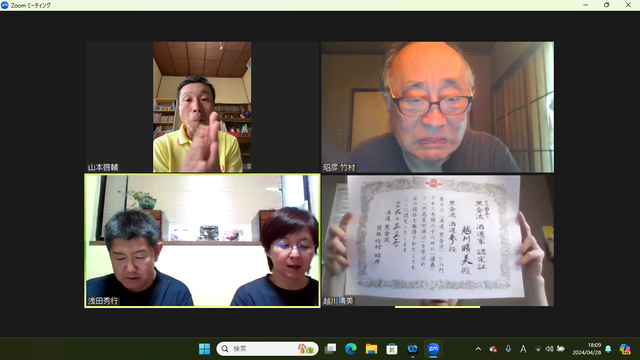This screenshot has height=360, width=640.
Task: Click the 越川晴美 name label
Action: pos(338,301)
